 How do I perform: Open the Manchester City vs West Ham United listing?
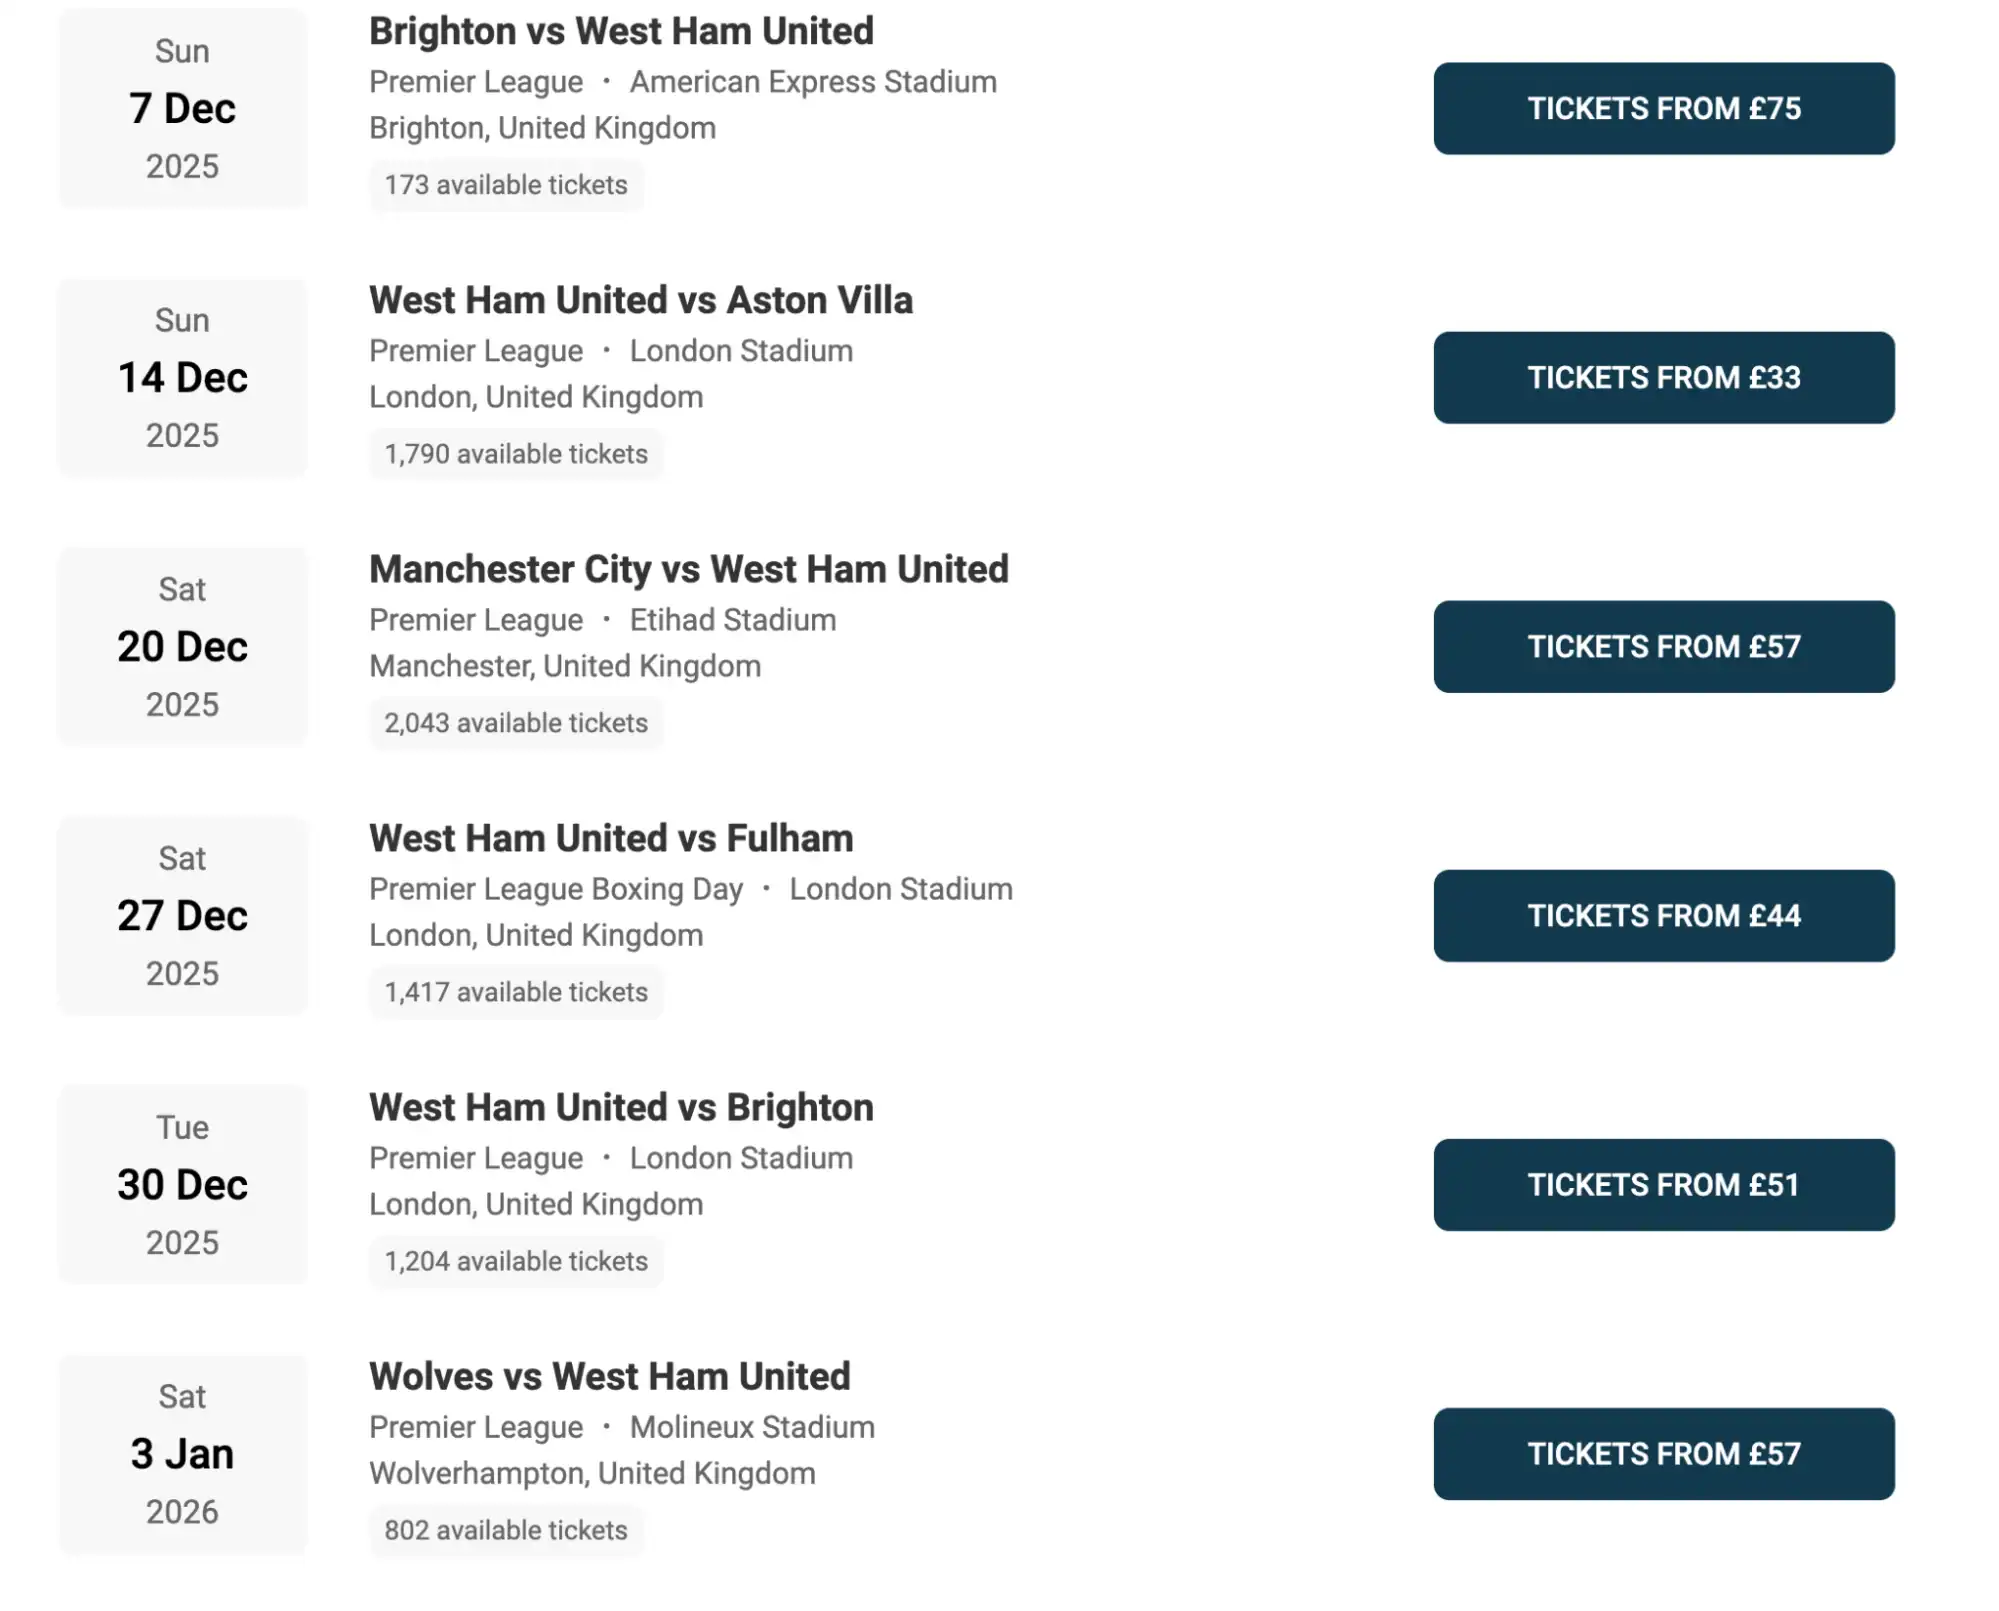[689, 568]
